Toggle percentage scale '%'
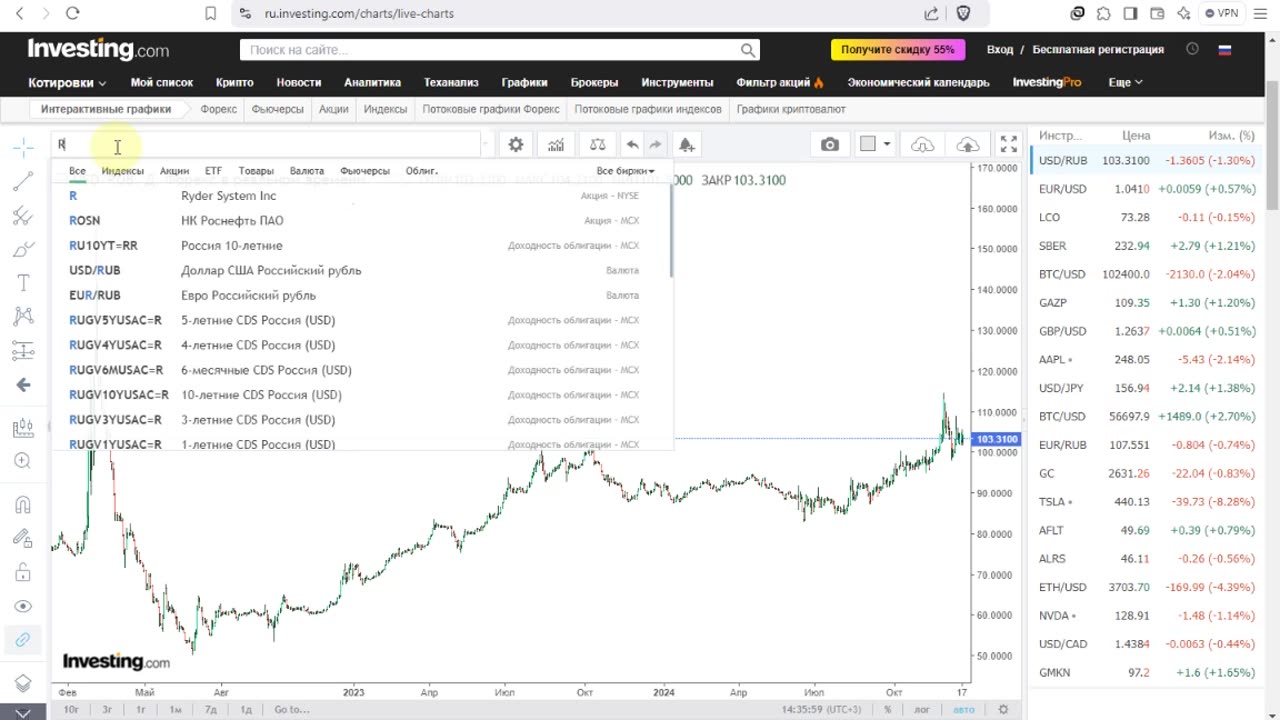The height and width of the screenshot is (720, 1280). 887,709
